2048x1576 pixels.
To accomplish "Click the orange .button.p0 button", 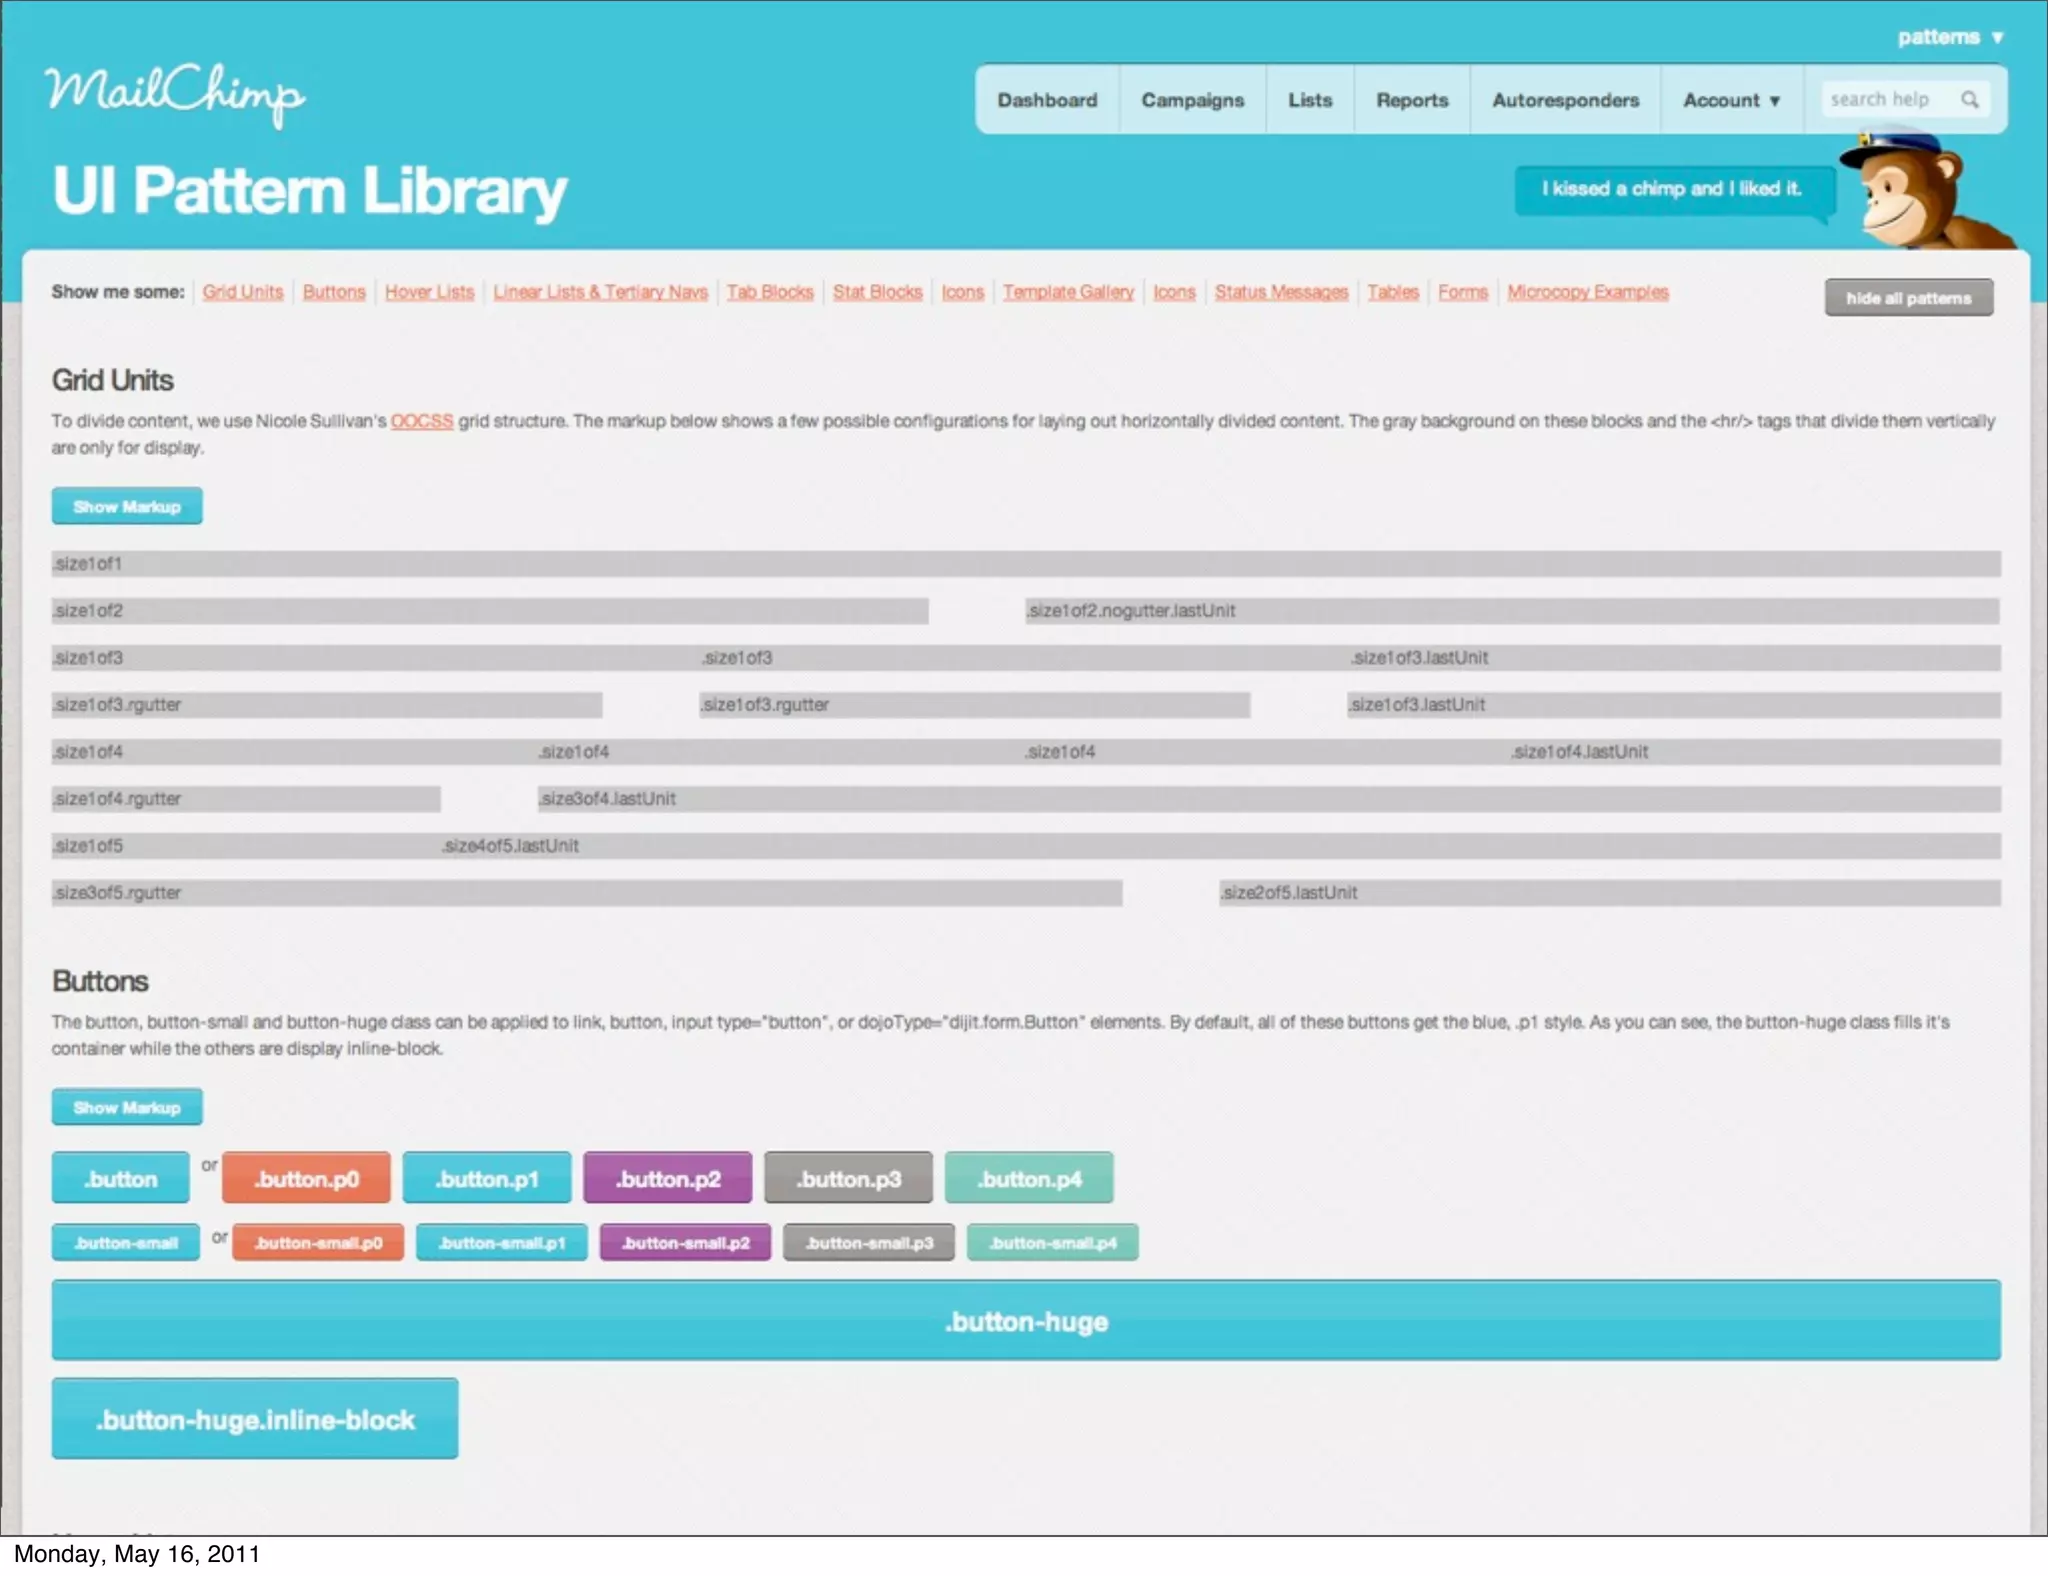I will click(x=306, y=1178).
